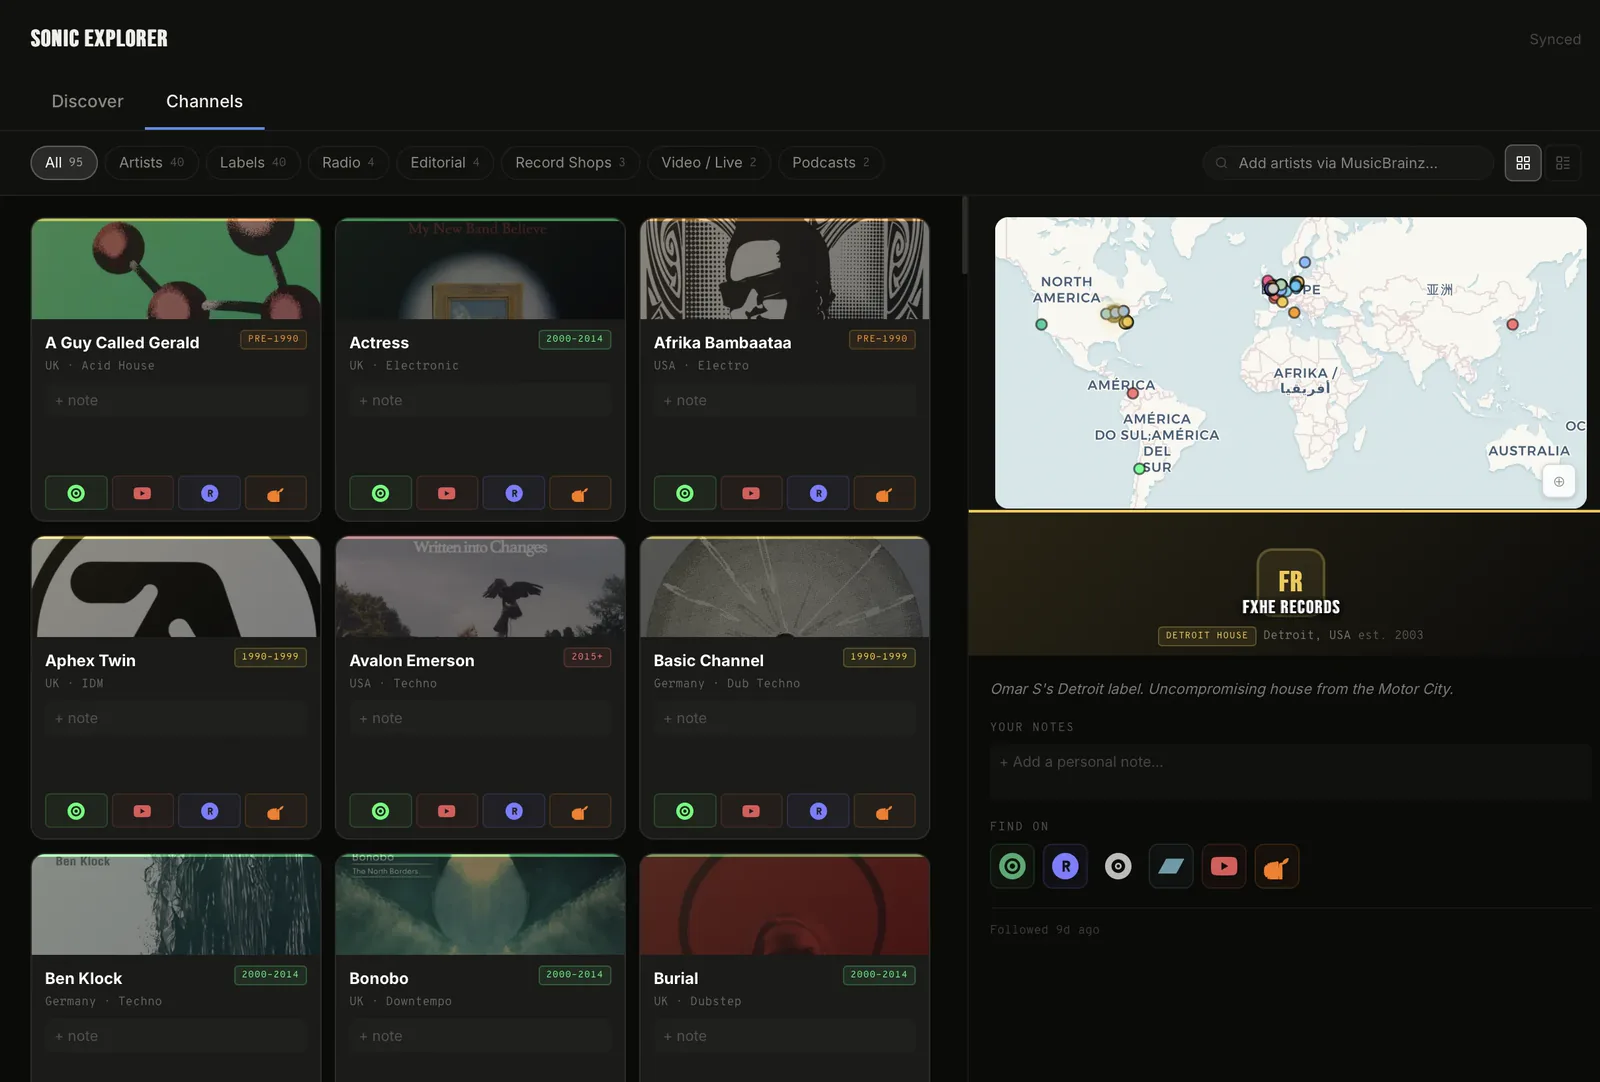Open FXHE Records orange icon link under Find On

coord(1277,866)
